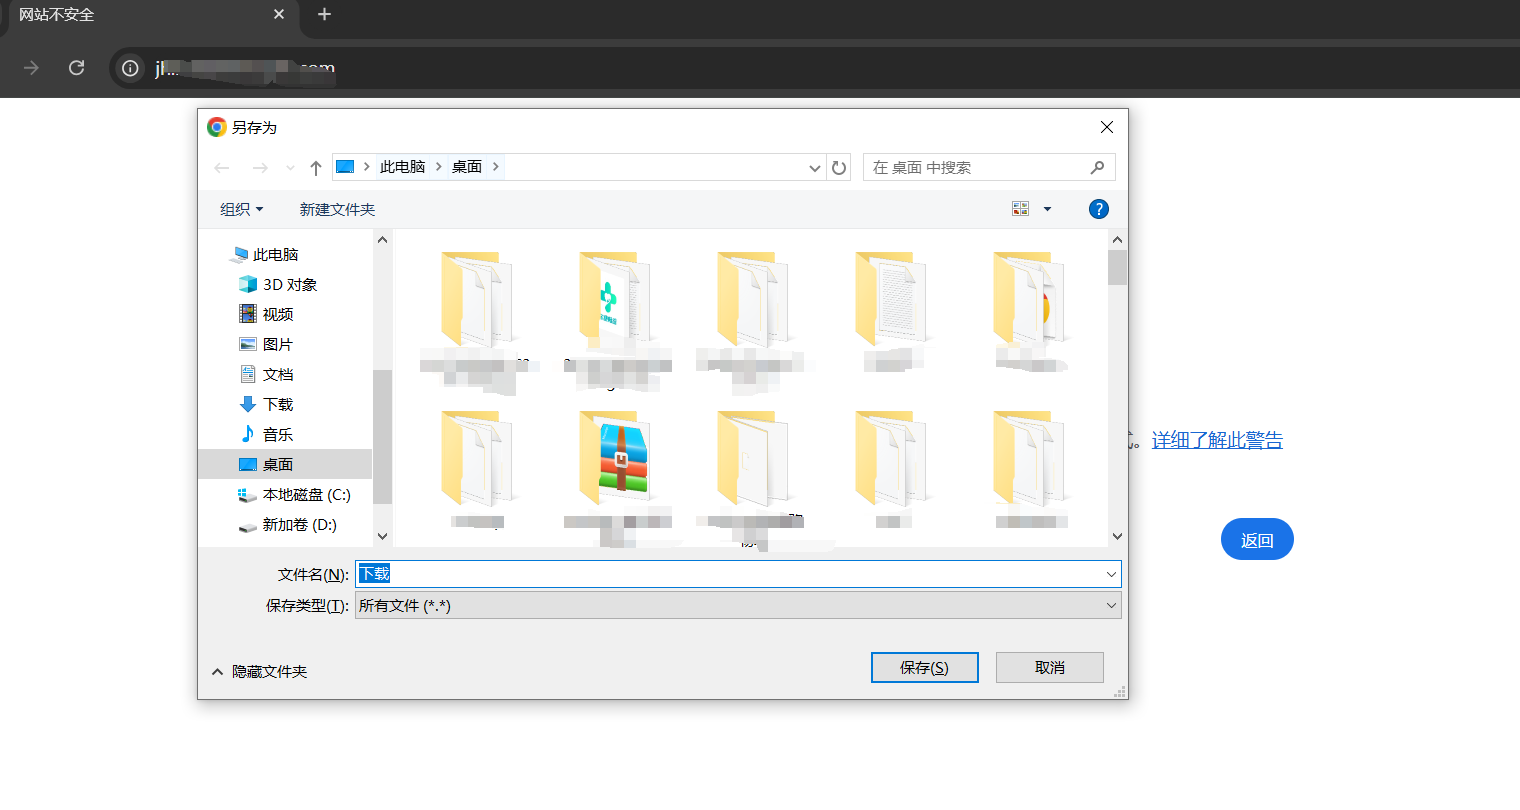Open 视频 folder in the navigation pane
The width and height of the screenshot is (1520, 810).
pos(266,315)
